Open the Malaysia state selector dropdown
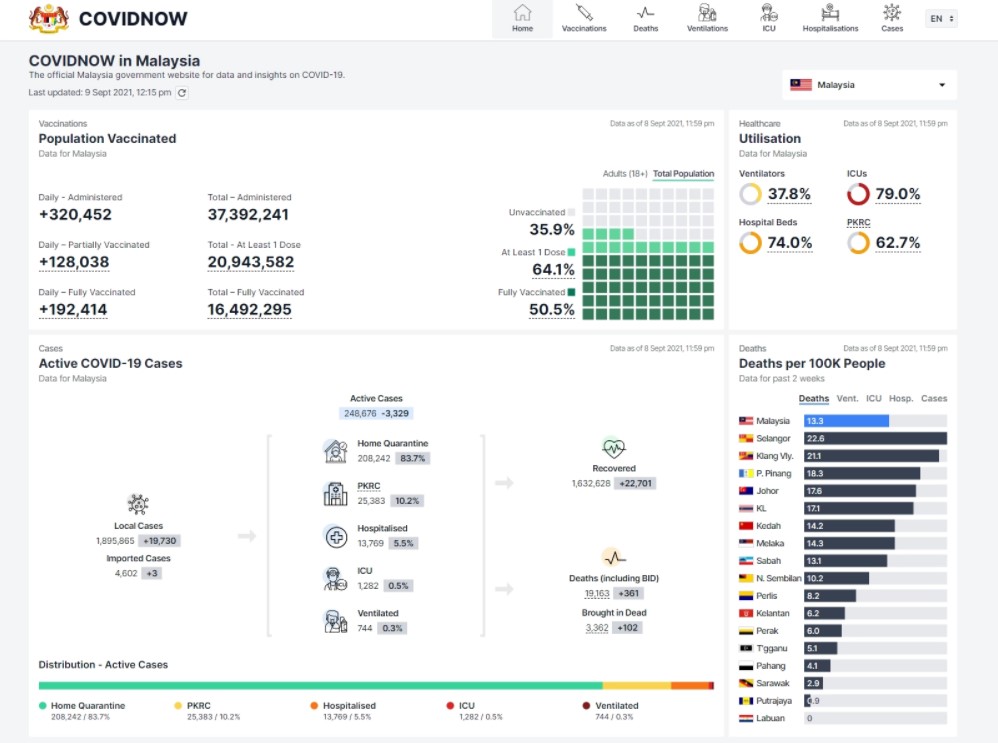This screenshot has width=998, height=743. (x=869, y=85)
